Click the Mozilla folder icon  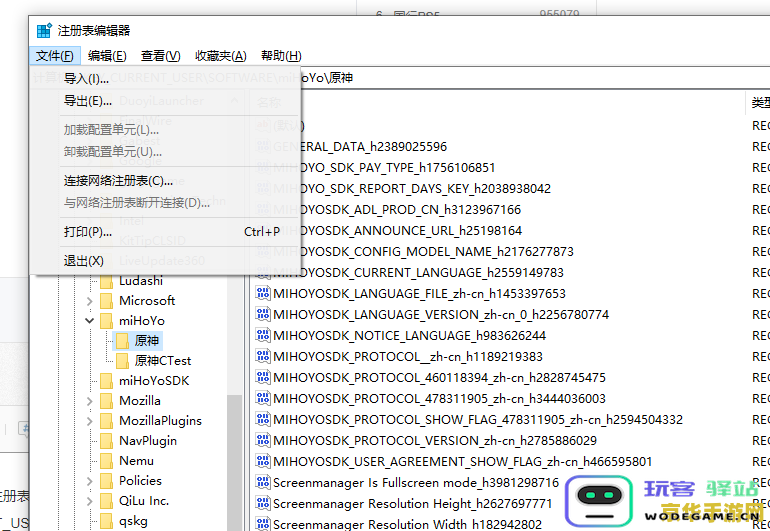(x=107, y=401)
